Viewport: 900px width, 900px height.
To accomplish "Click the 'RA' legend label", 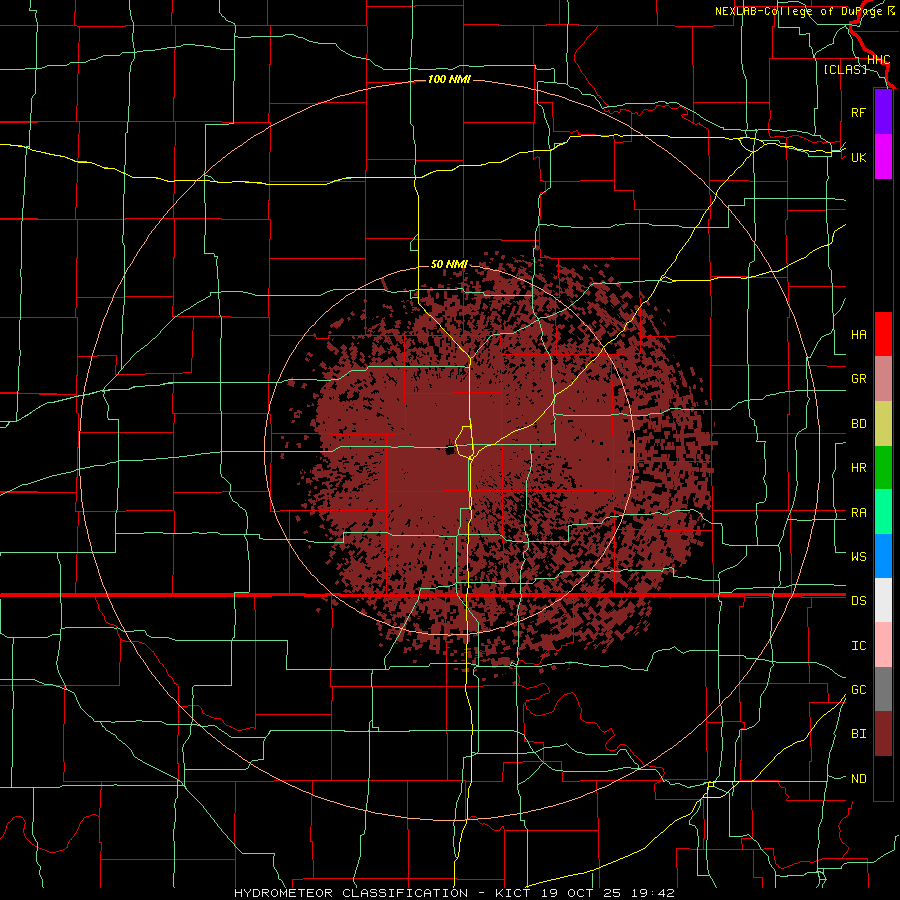I will (859, 513).
